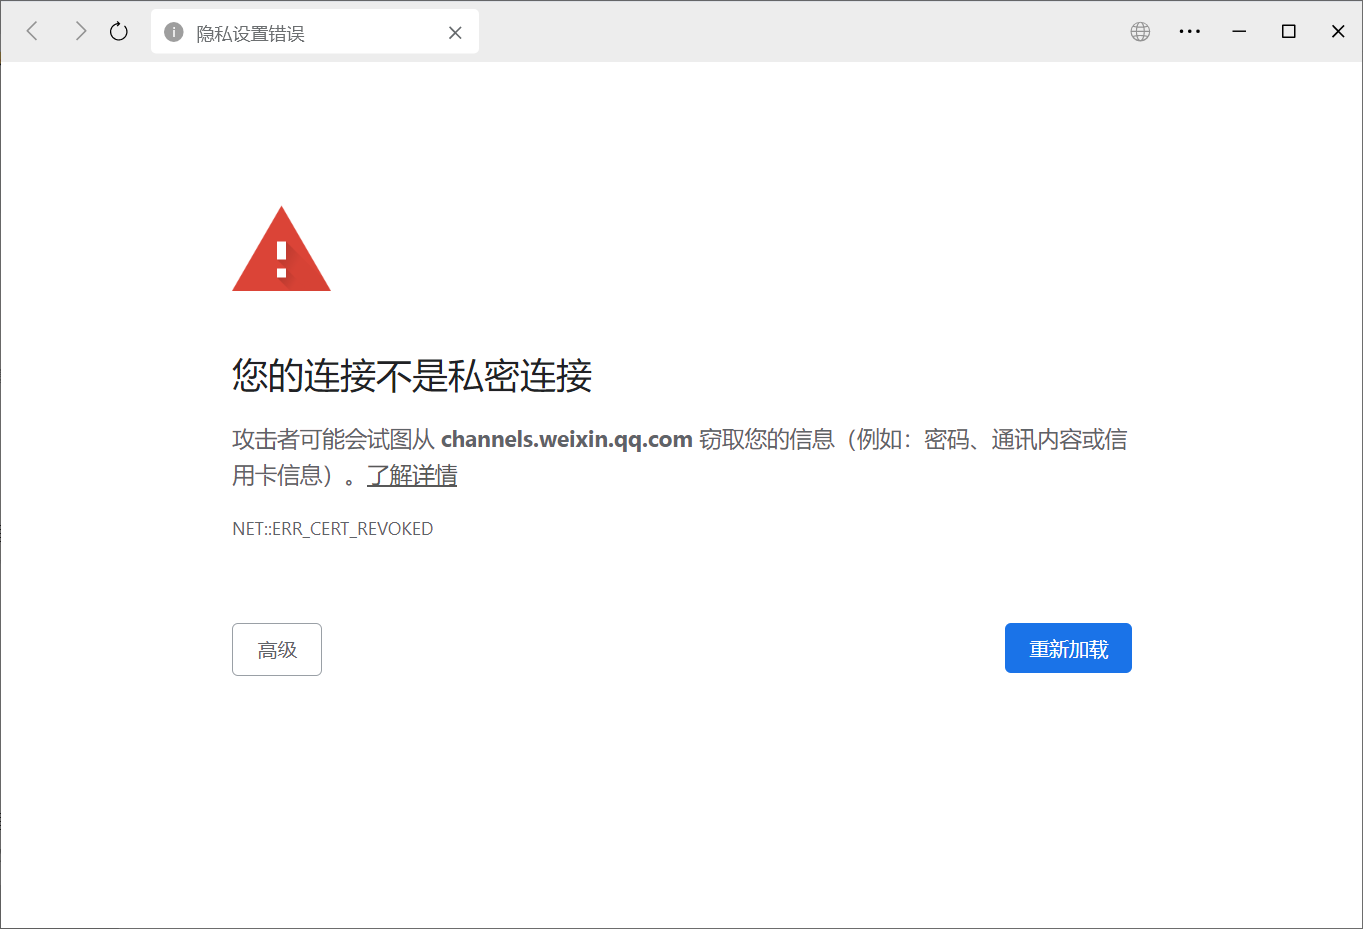The height and width of the screenshot is (929, 1363).
Task: Click the 高级 button
Action: [x=277, y=650]
